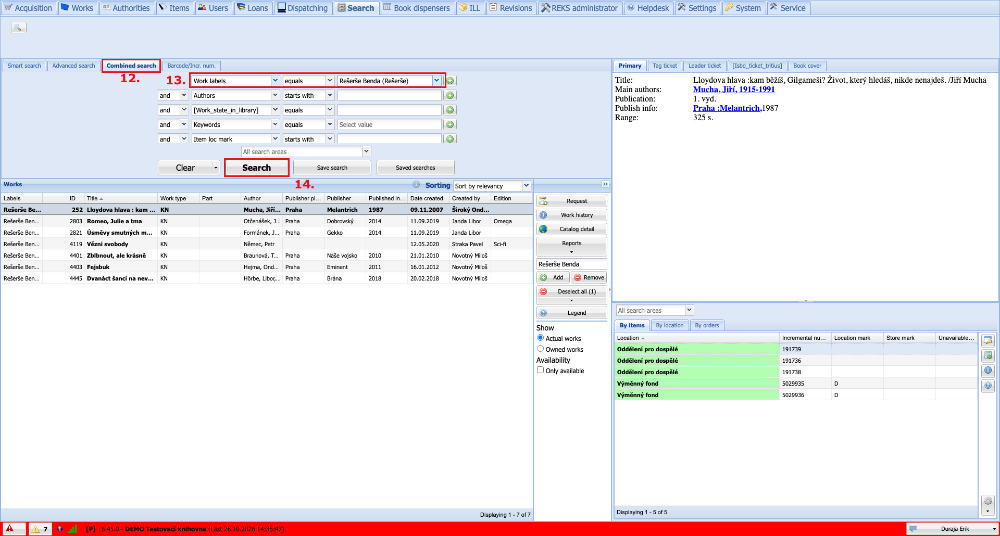The image size is (1000, 536).
Task: Open All search areas dropdown above items tabs
Action: click(689, 310)
